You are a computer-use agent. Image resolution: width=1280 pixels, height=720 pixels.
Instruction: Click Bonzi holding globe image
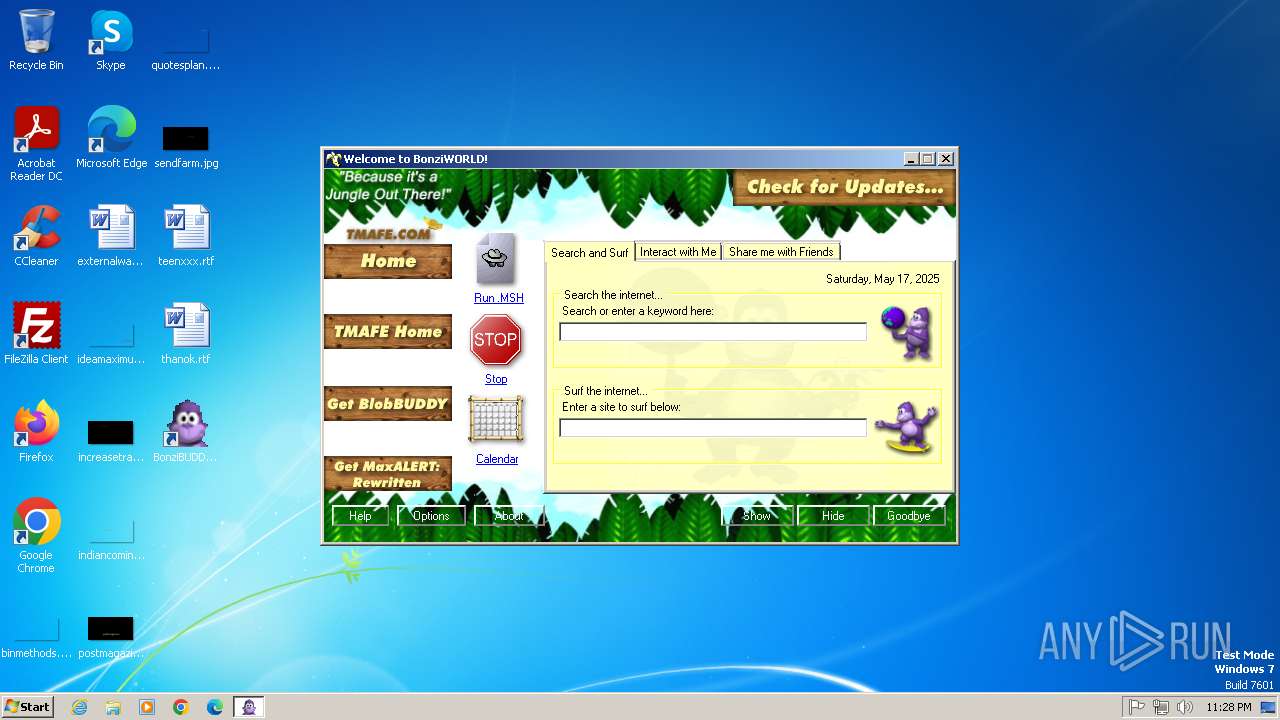906,333
